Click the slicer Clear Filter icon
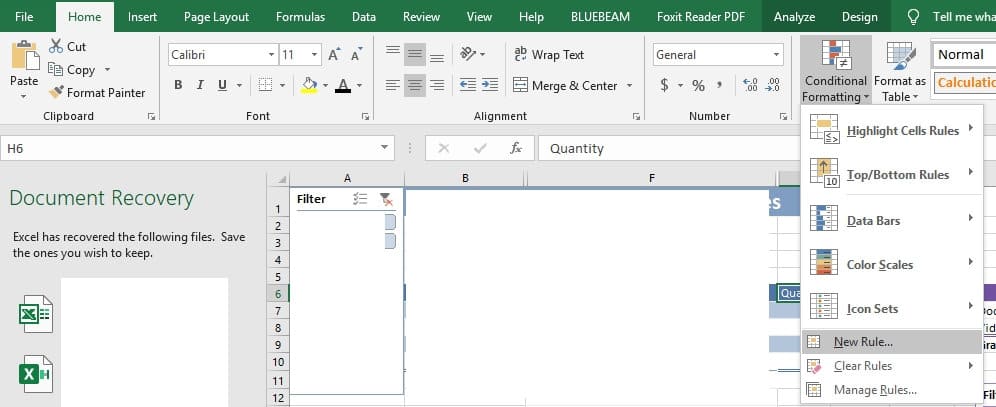 386,199
